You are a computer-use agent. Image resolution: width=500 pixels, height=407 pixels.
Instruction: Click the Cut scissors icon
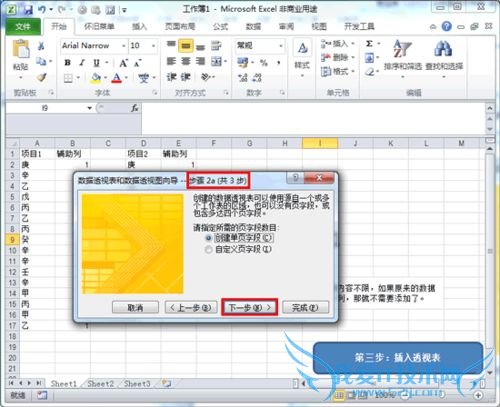tap(41, 46)
